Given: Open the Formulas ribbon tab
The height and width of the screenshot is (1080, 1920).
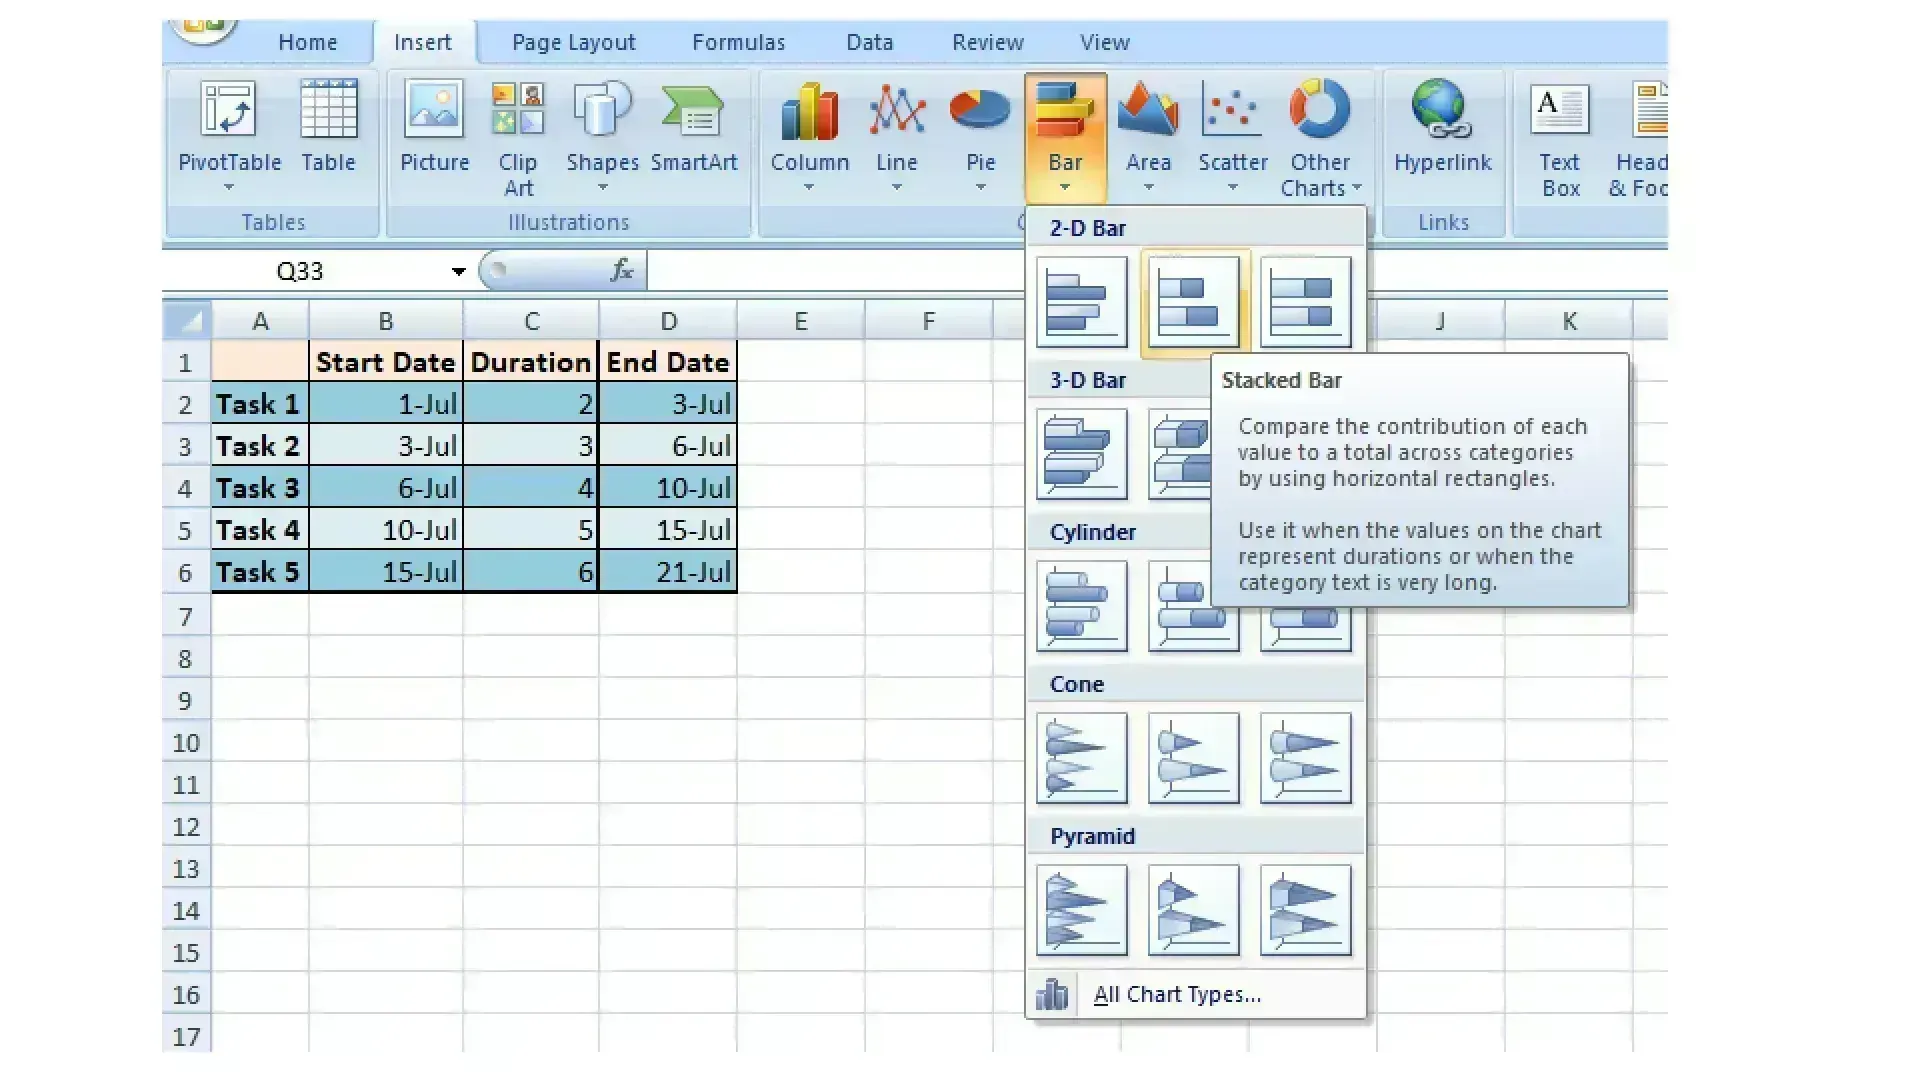Looking at the screenshot, I should pyautogui.click(x=738, y=42).
